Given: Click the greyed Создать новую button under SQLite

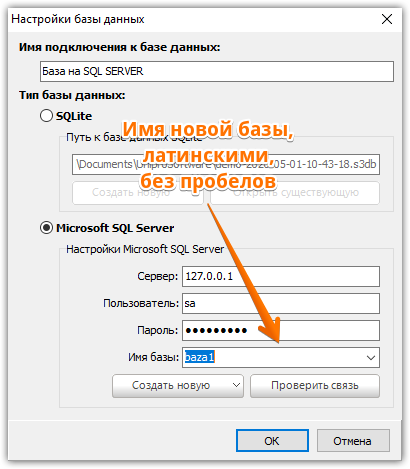Looking at the screenshot, I should pos(137,193).
